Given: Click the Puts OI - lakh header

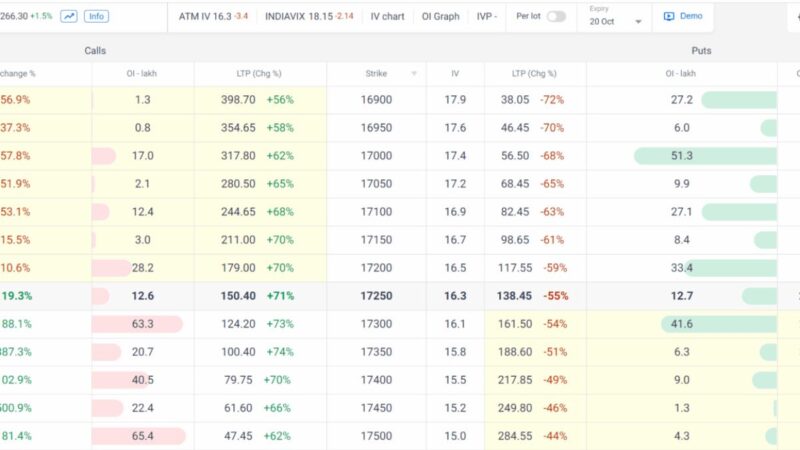Looking at the screenshot, I should click(x=681, y=73).
